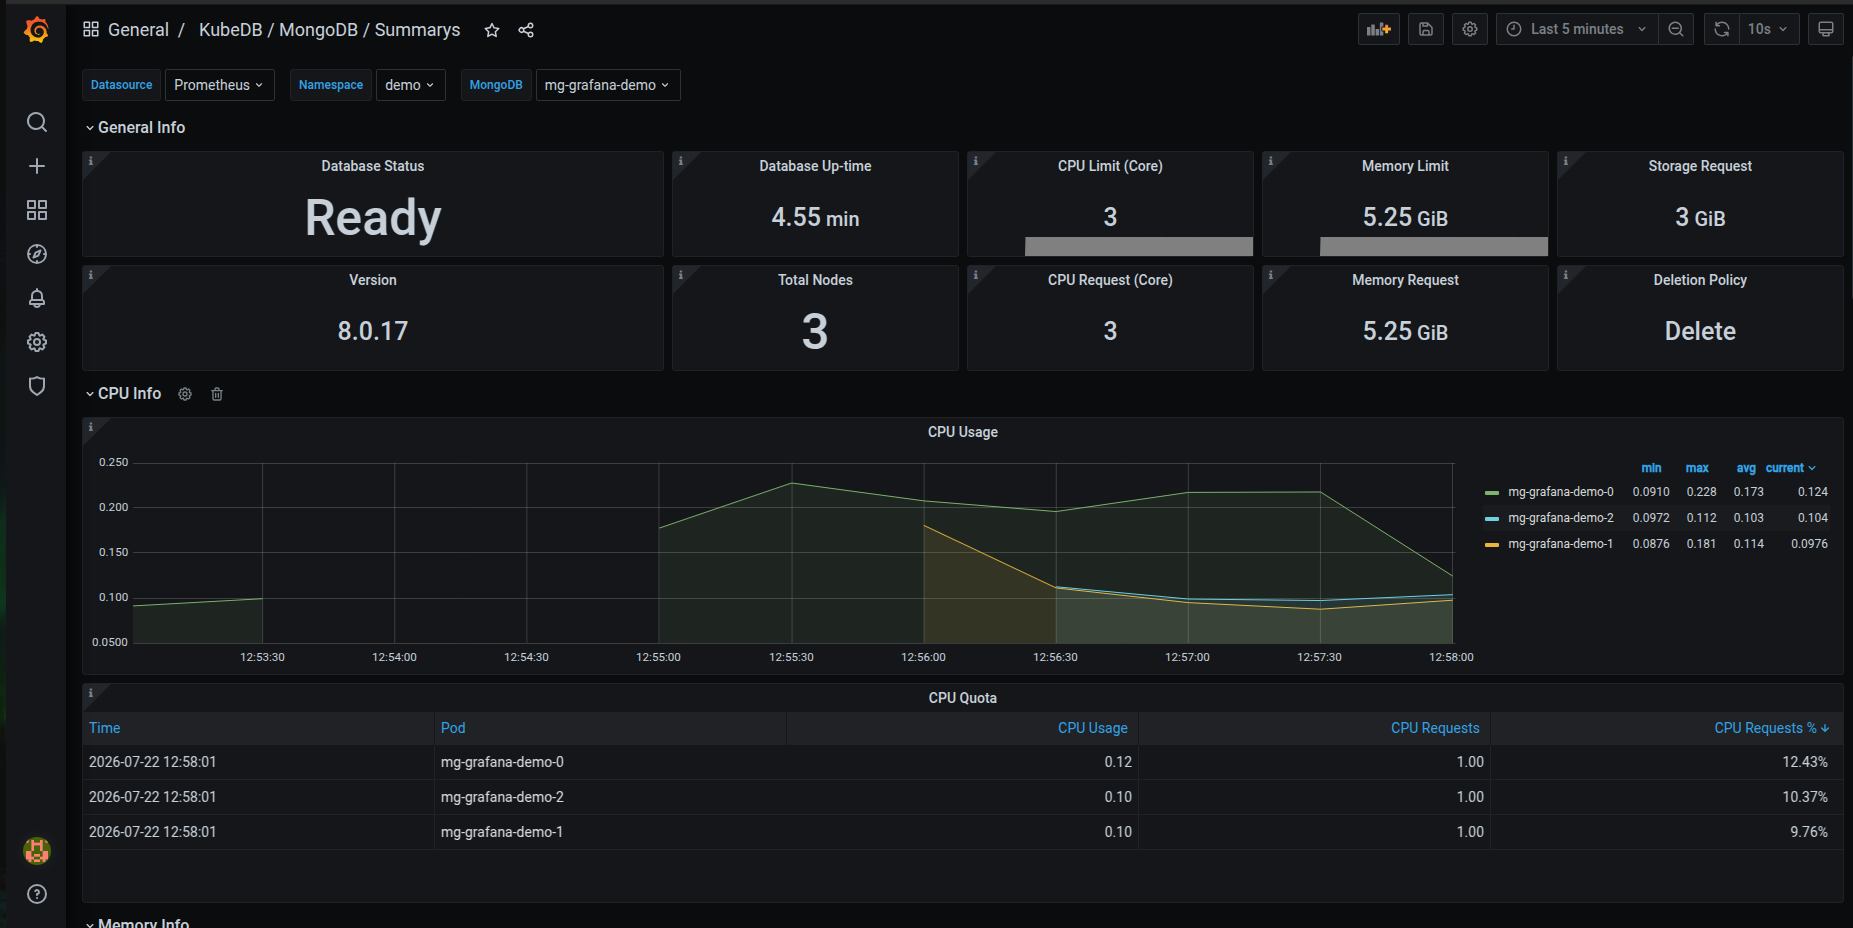Toggle mg-grafana-demo-2 series in legend
The image size is (1853, 928).
pyautogui.click(x=1561, y=518)
